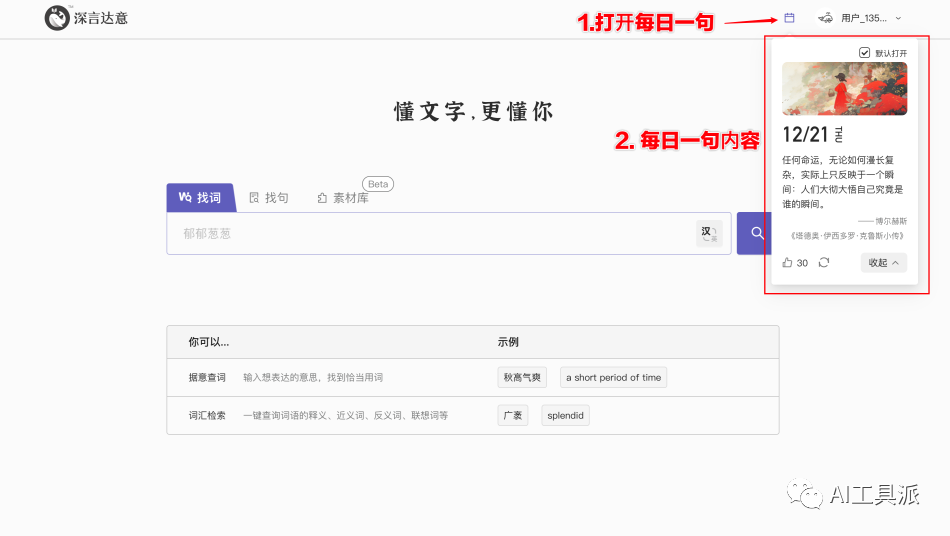The image size is (950, 536).
Task: Try the example 秋高气爽
Action: [522, 377]
